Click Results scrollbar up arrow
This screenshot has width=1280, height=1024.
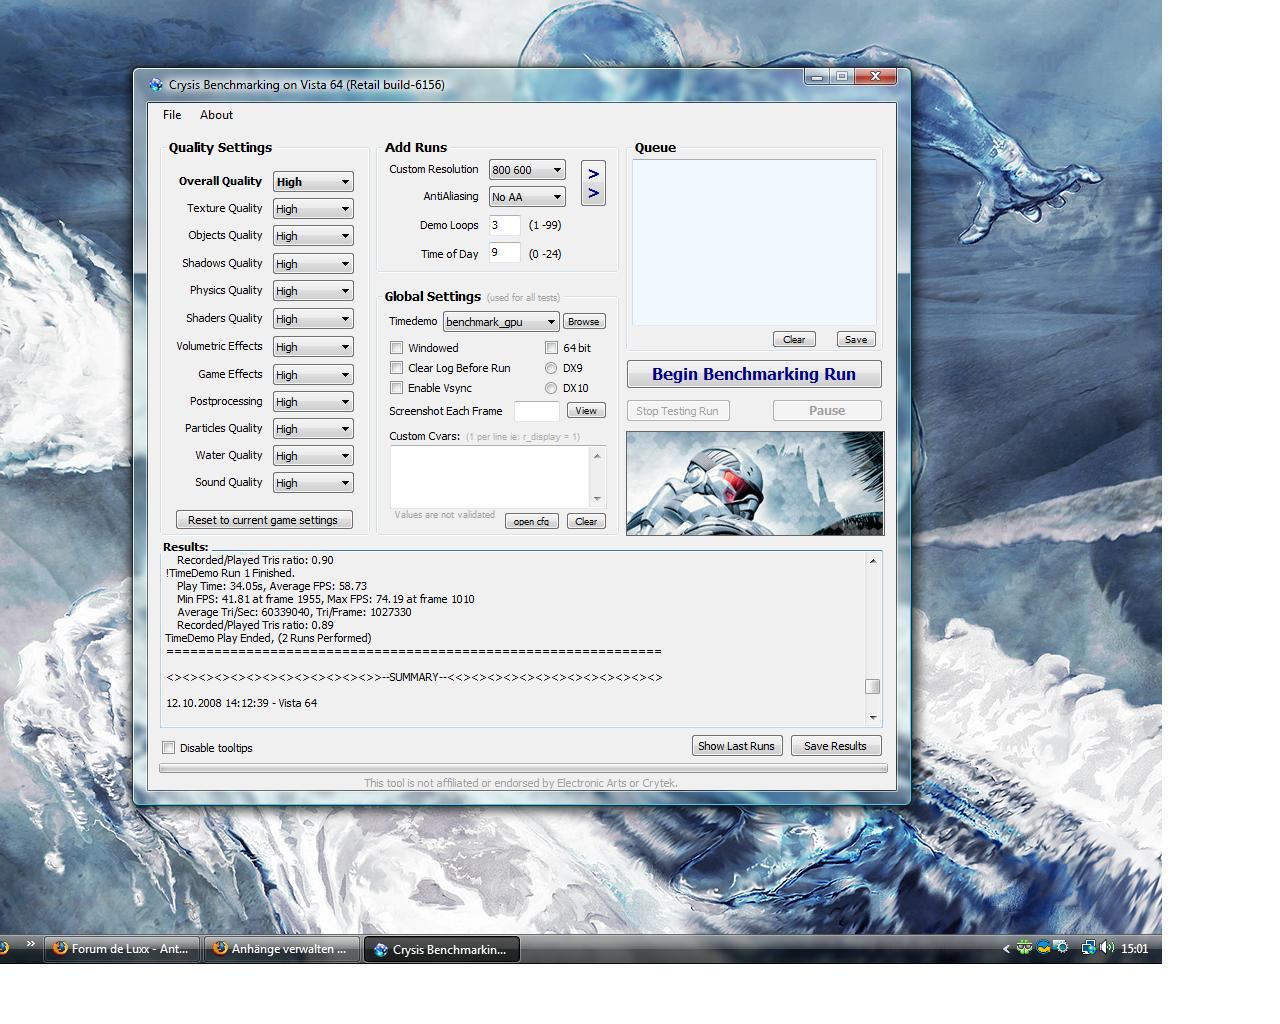[872, 560]
